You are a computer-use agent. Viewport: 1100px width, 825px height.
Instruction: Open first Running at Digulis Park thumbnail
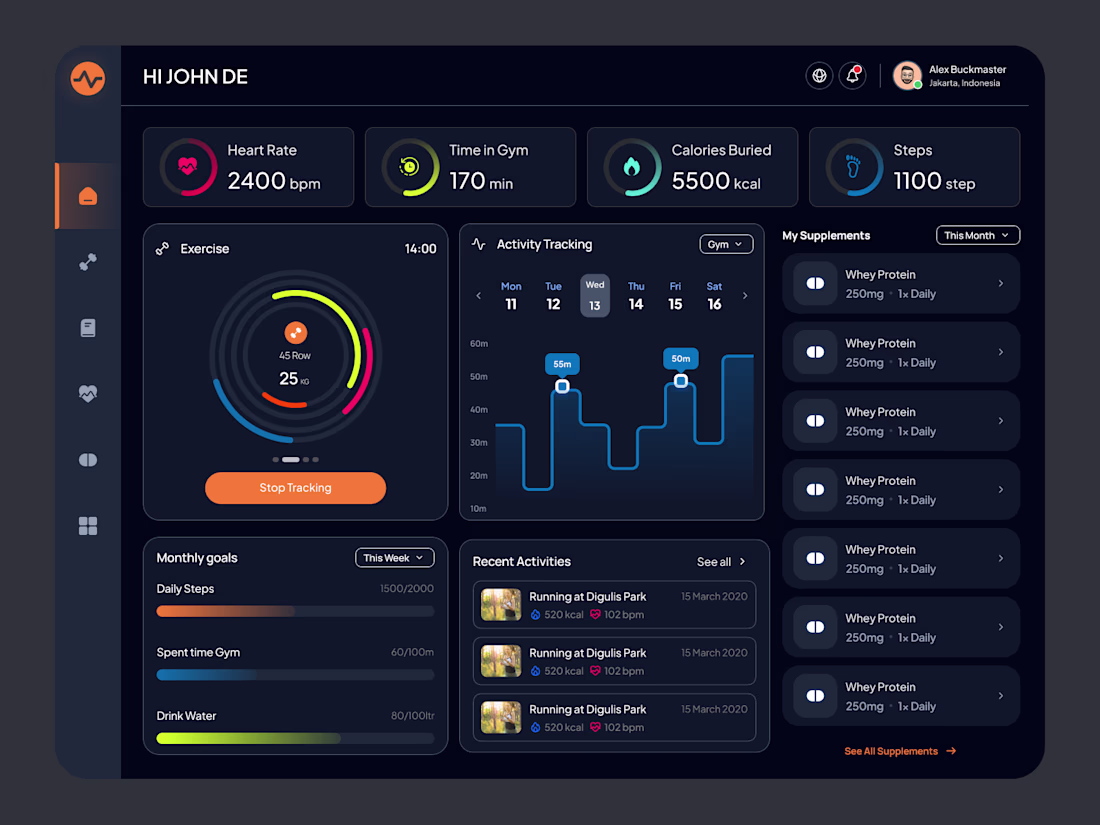pyautogui.click(x=501, y=605)
